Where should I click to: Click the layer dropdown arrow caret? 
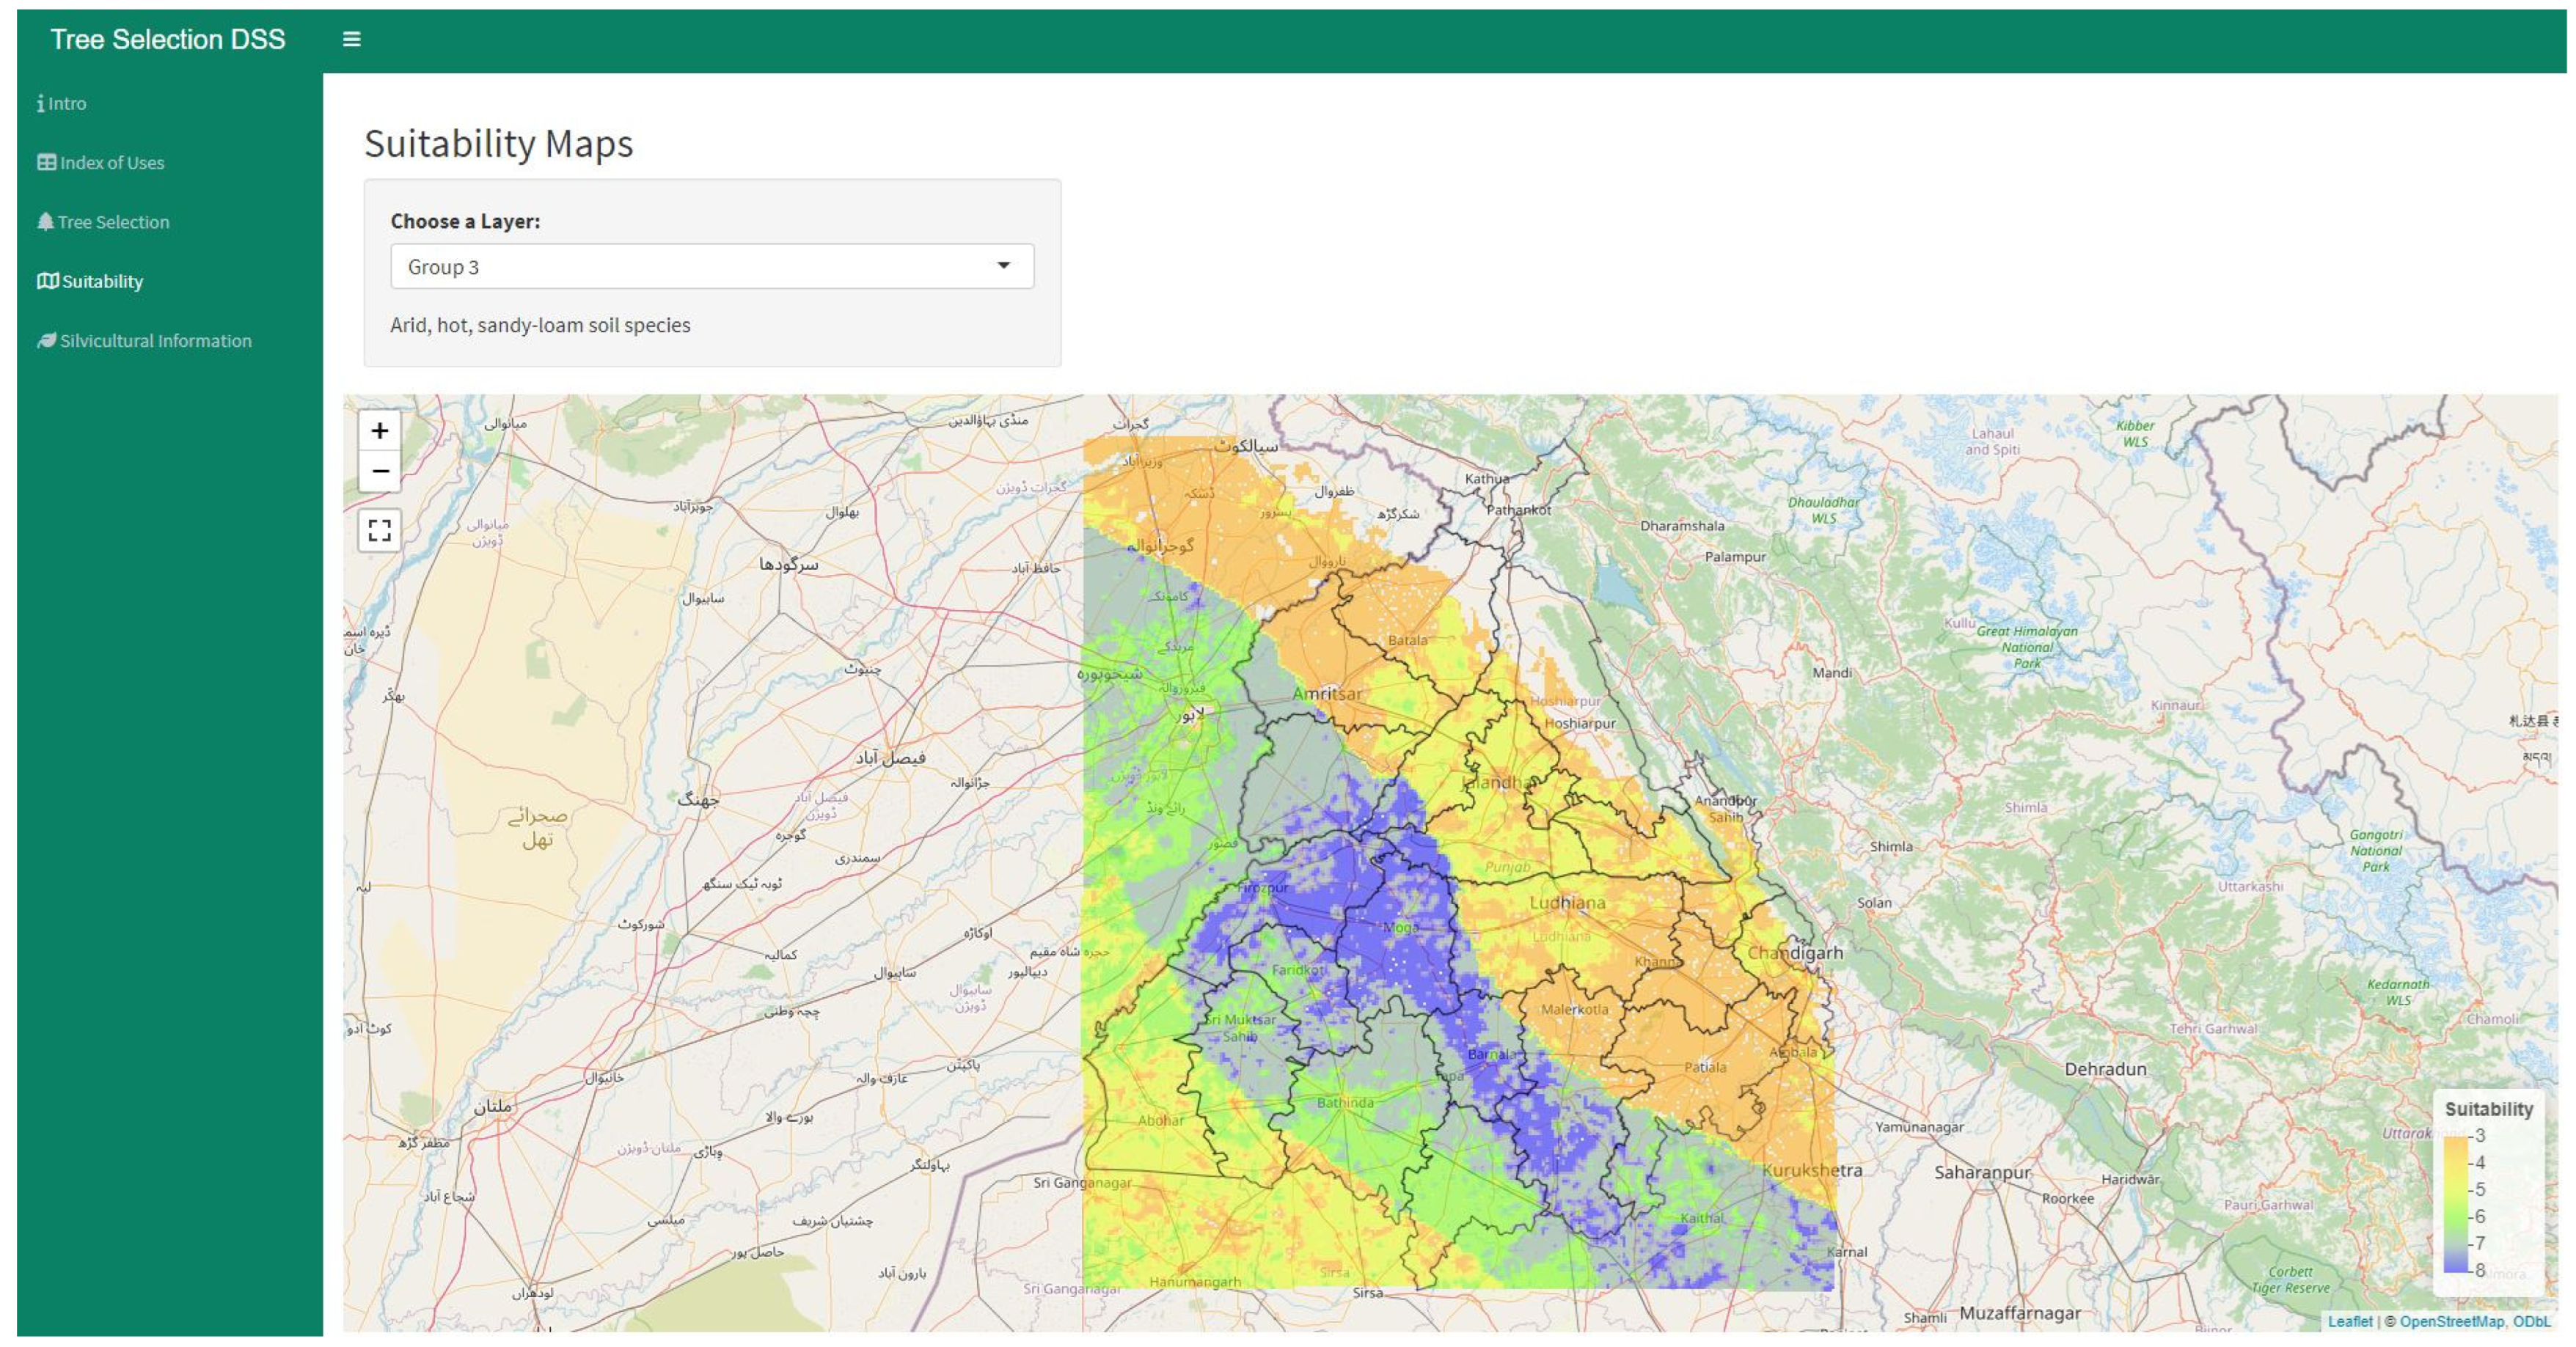click(1003, 265)
